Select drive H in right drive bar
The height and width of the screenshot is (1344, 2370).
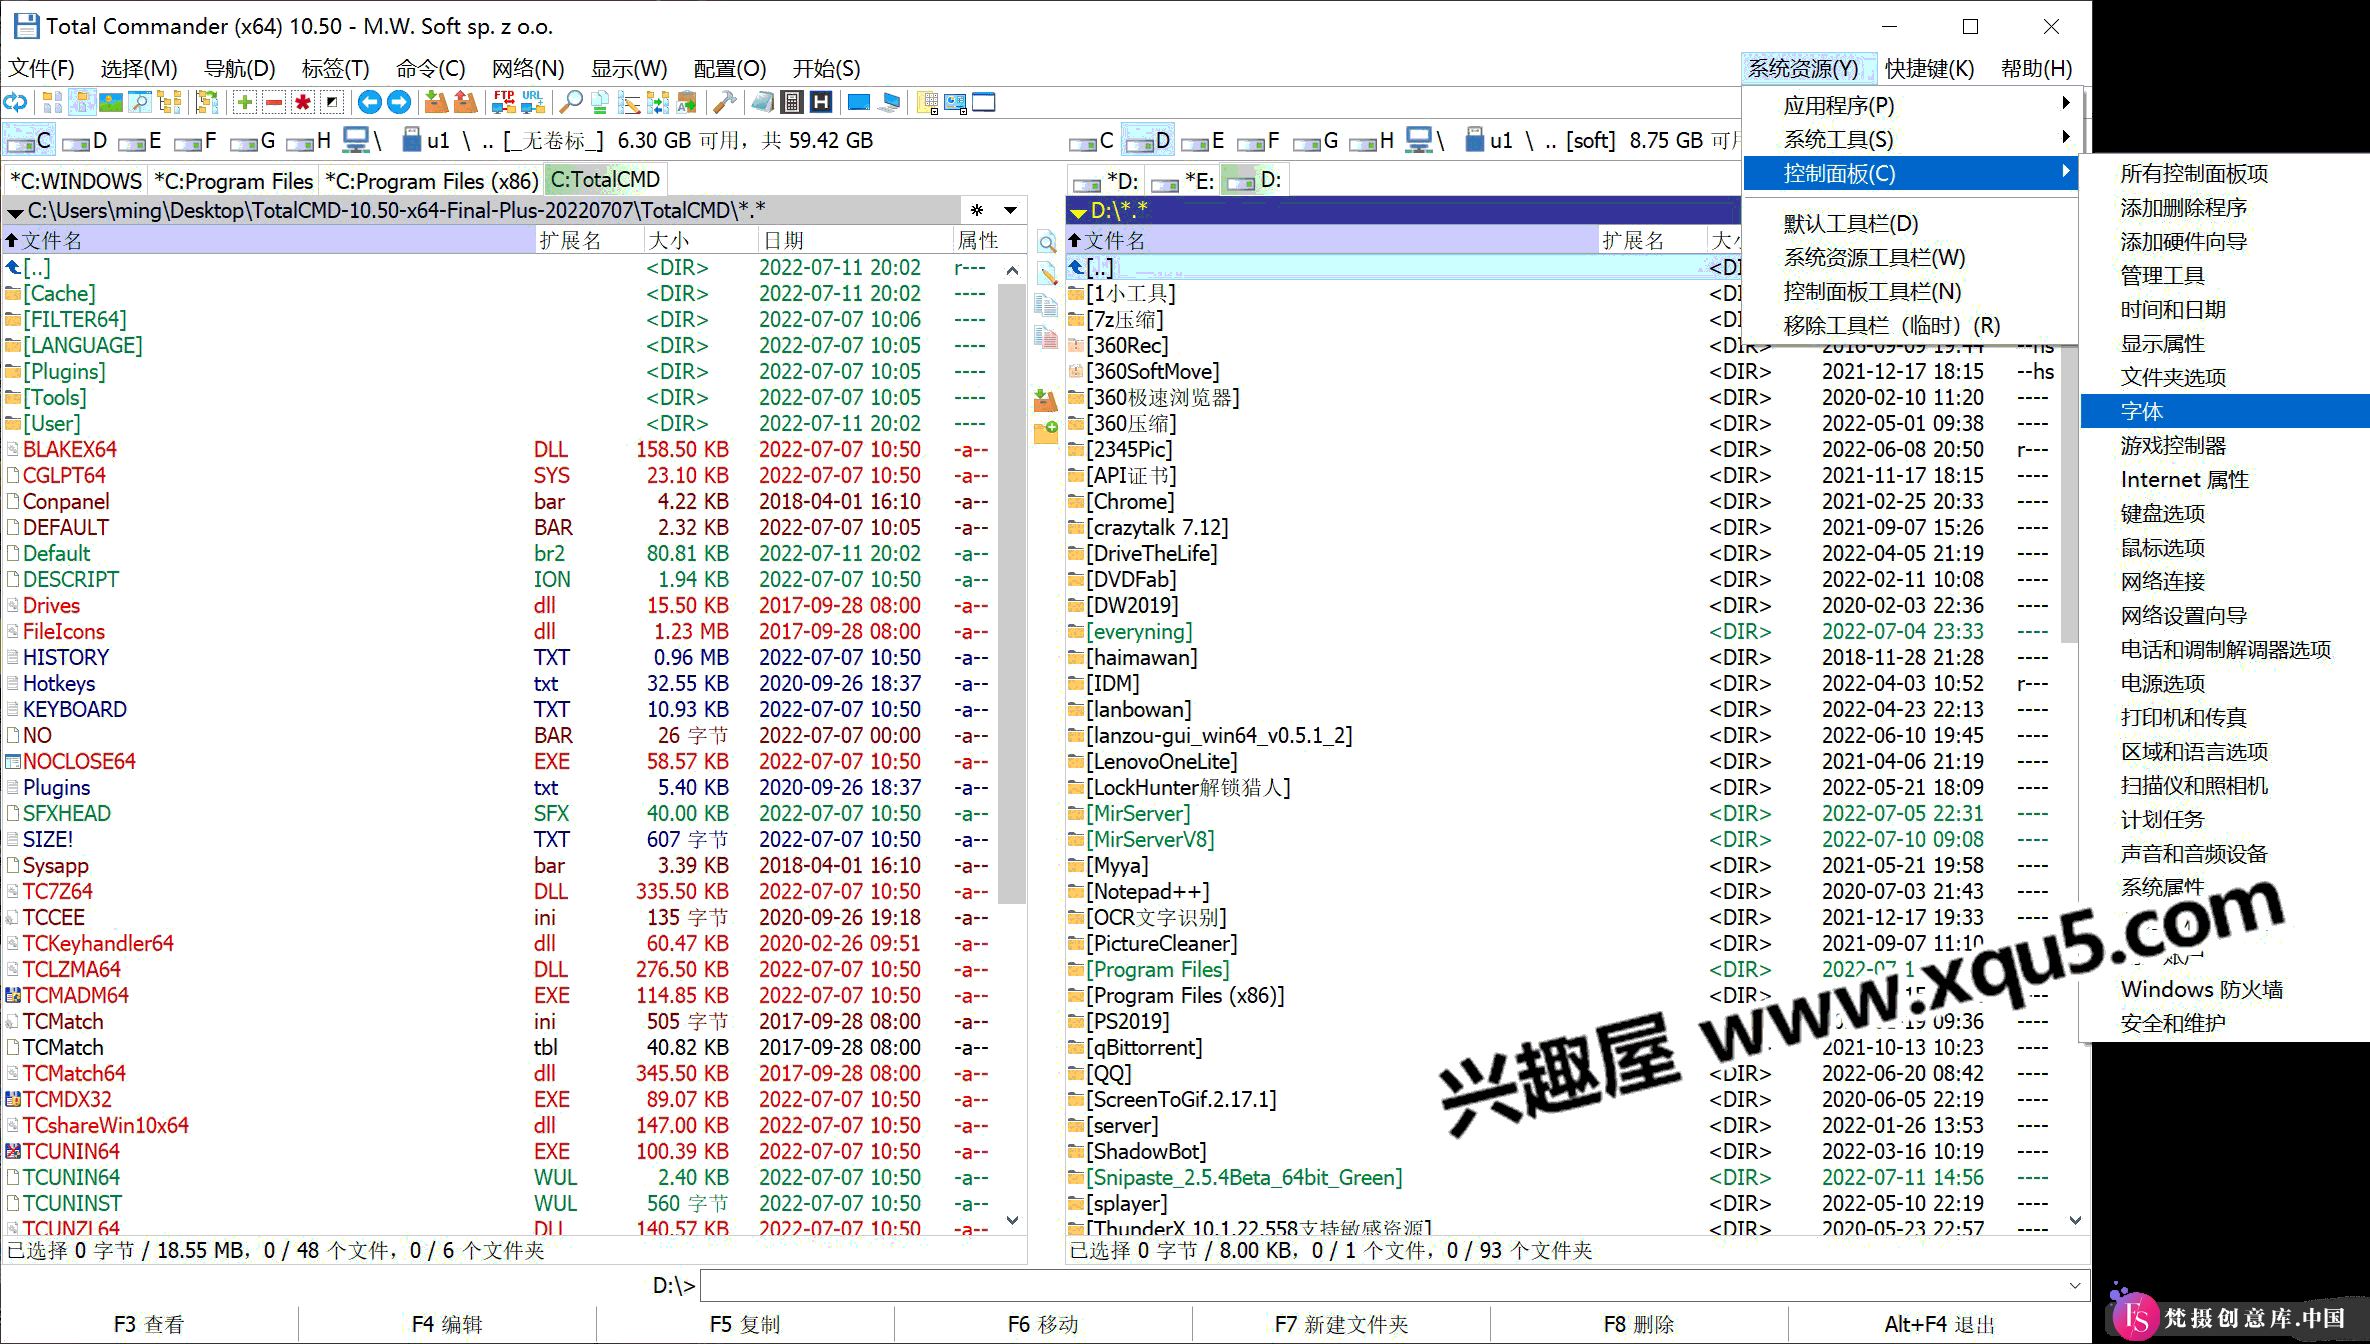coord(1372,140)
